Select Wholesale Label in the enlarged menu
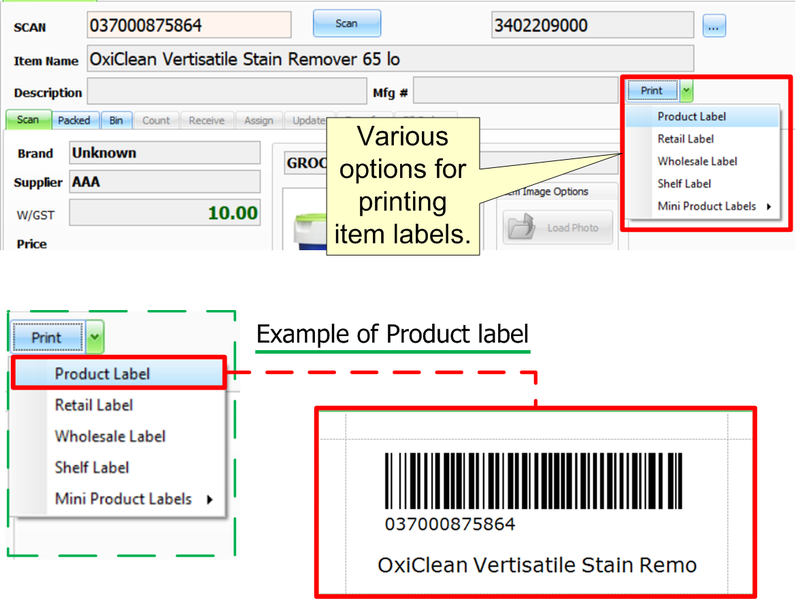796x599 pixels. 118,436
